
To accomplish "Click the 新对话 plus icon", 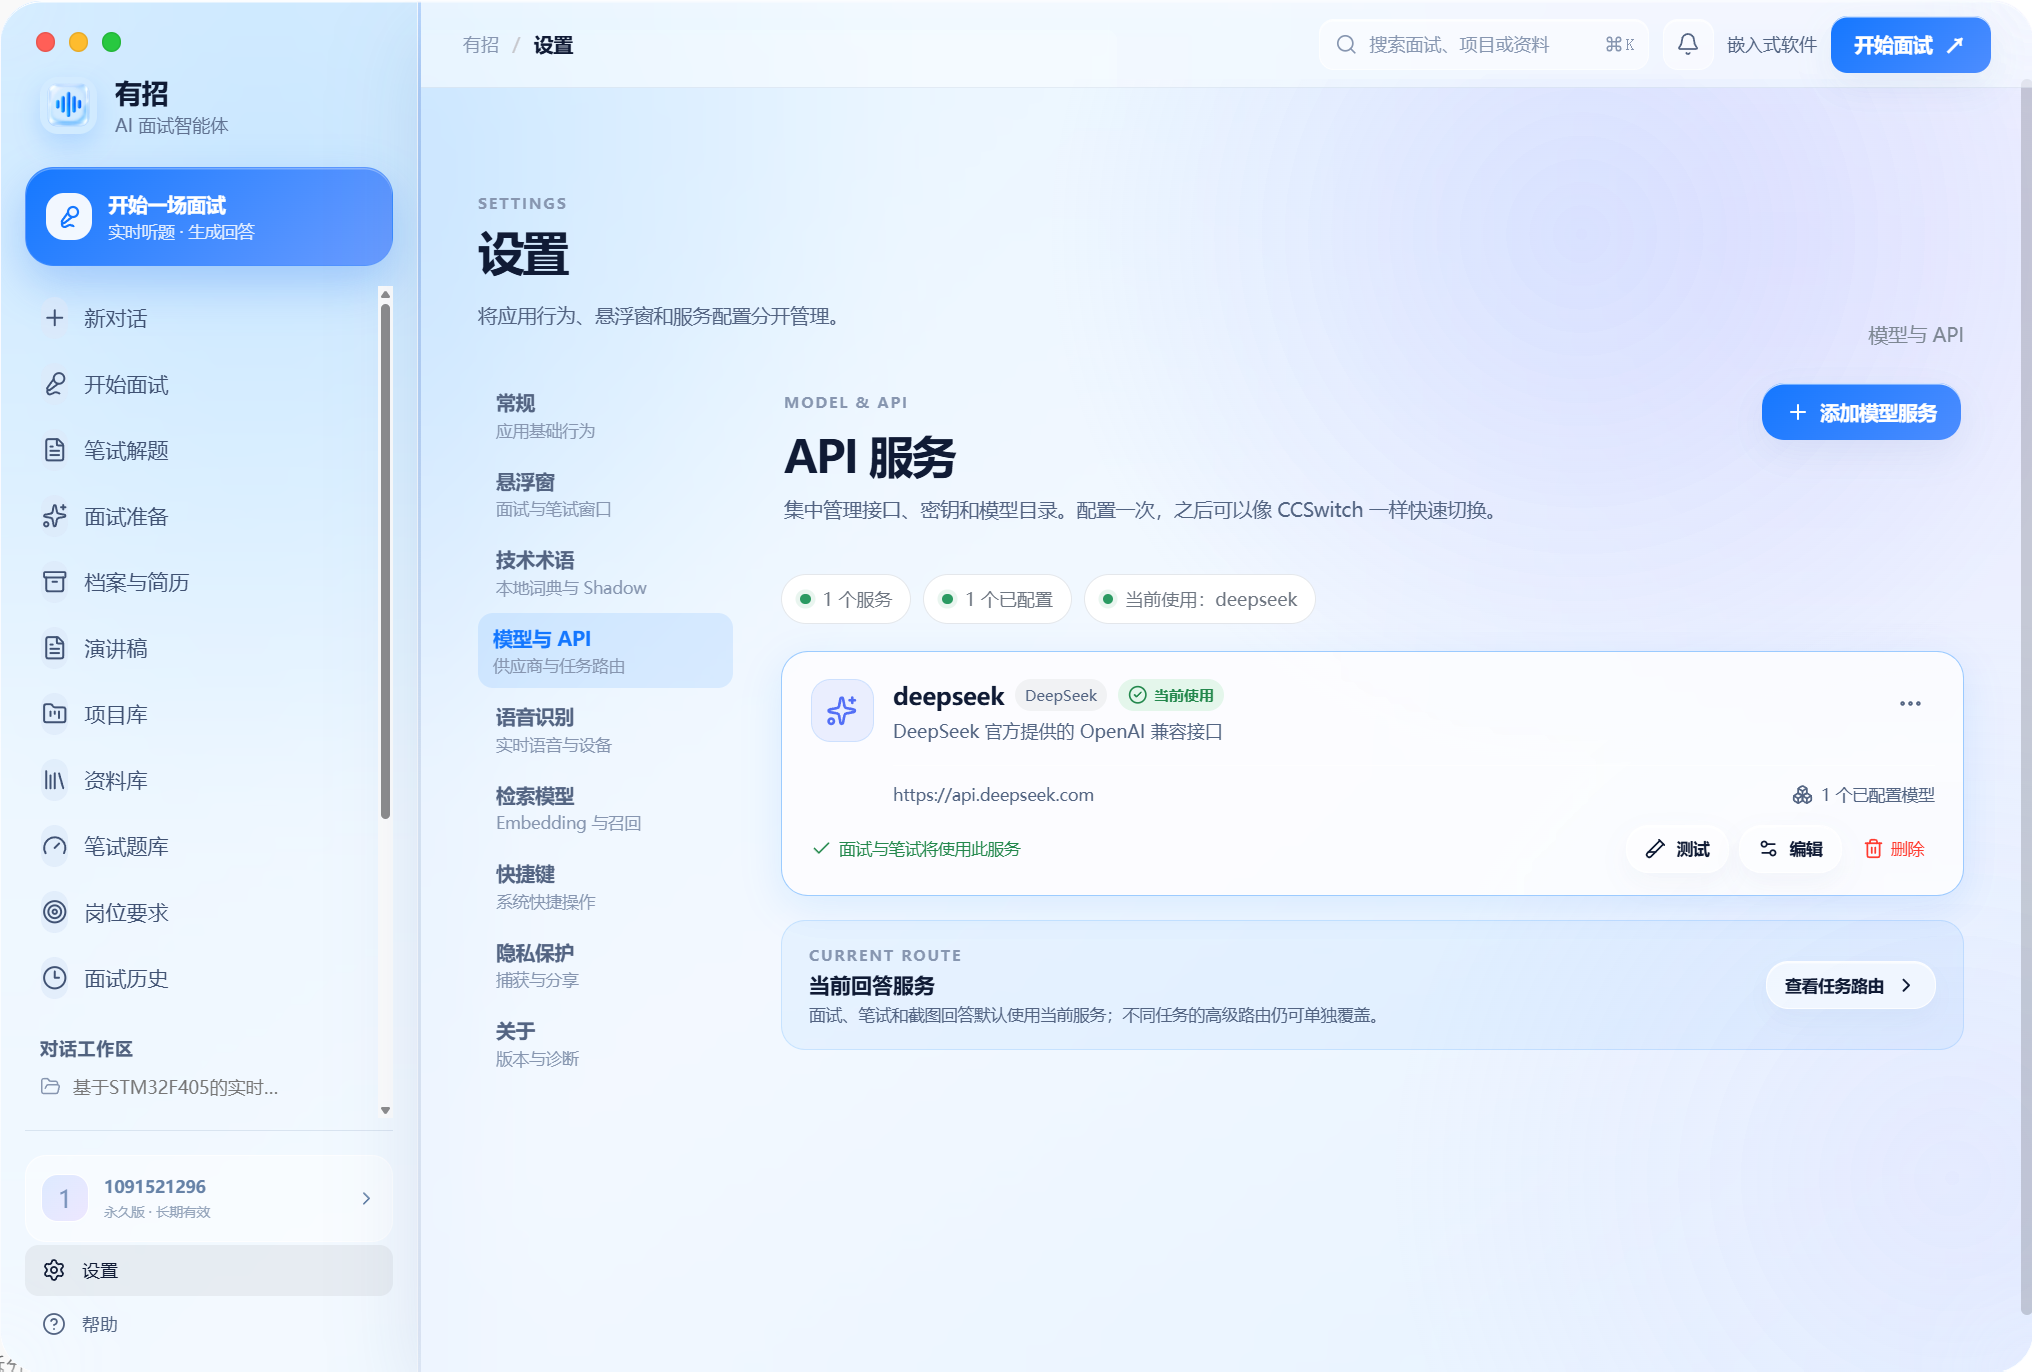I will [x=55, y=318].
